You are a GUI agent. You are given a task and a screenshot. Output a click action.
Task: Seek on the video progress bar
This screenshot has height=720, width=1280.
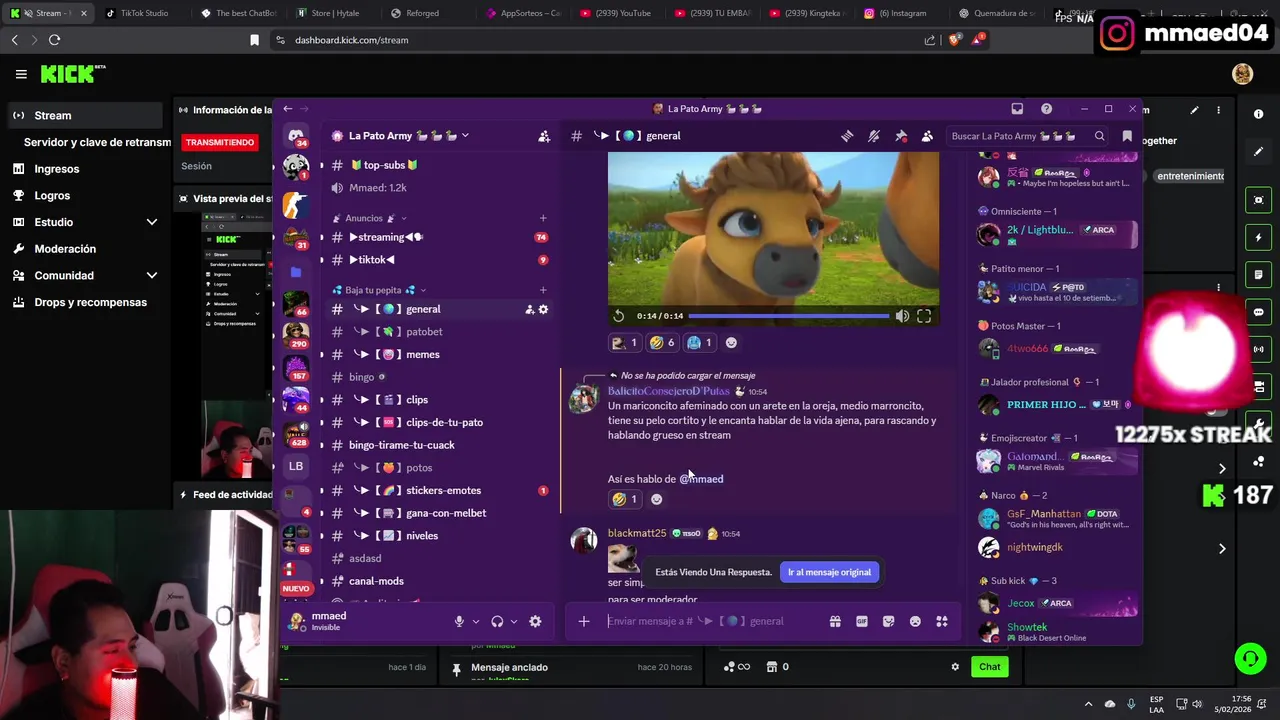[x=789, y=316]
